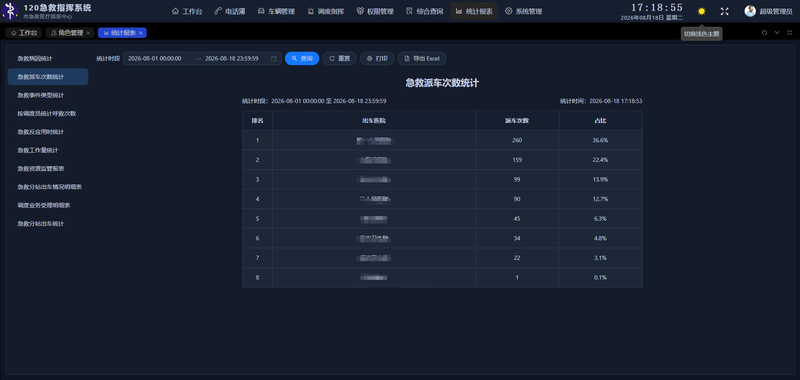Open 电话簿 in top navigation
Viewport: 800px width, 380px height.
[230, 11]
